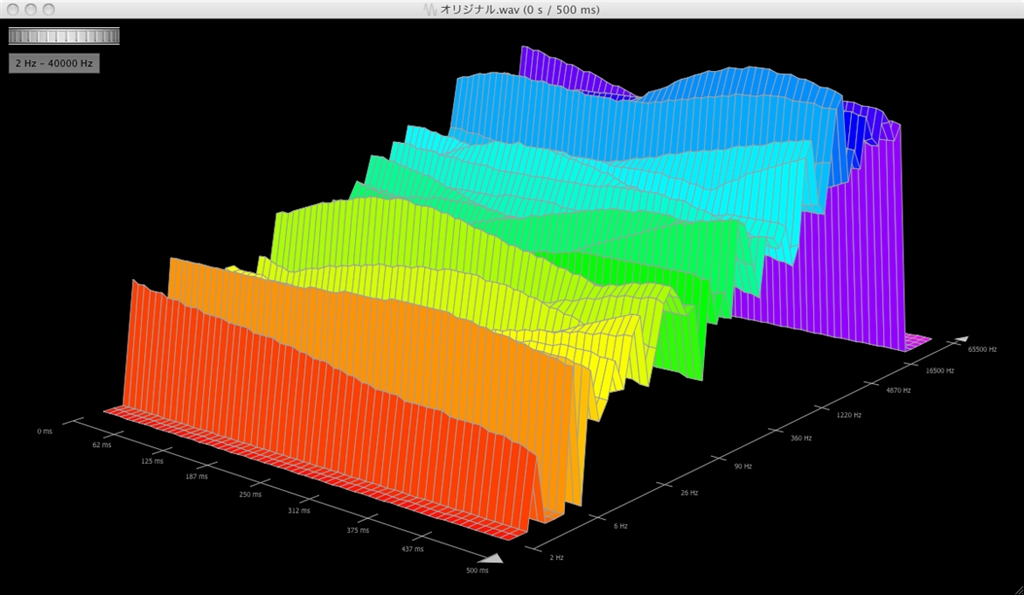Click the waveform document icon in title bar

pyautogui.click(x=432, y=9)
